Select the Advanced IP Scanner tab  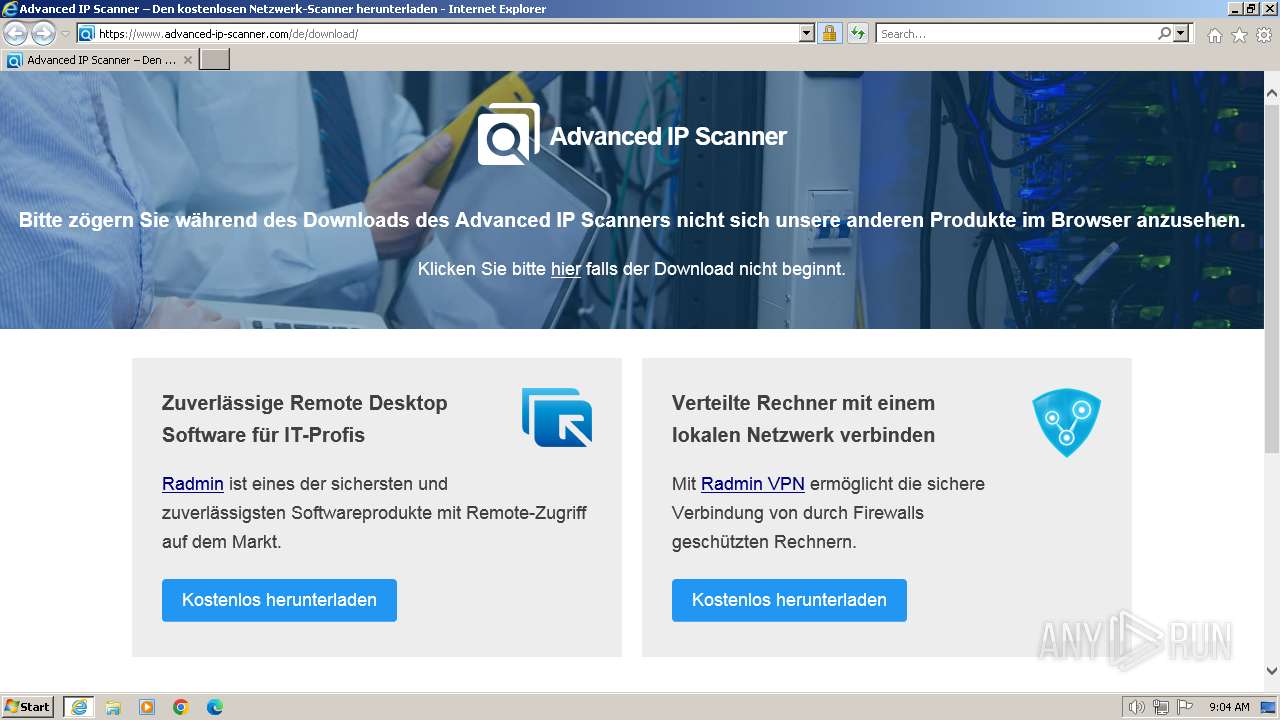[99, 60]
